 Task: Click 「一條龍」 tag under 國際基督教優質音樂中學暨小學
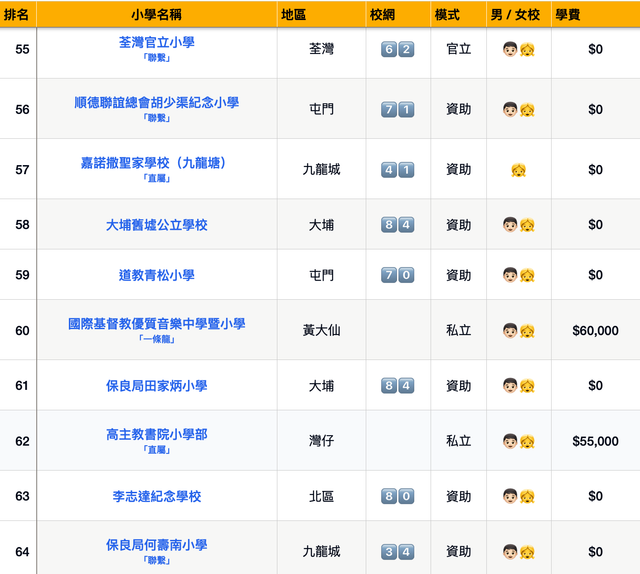click(x=157, y=340)
